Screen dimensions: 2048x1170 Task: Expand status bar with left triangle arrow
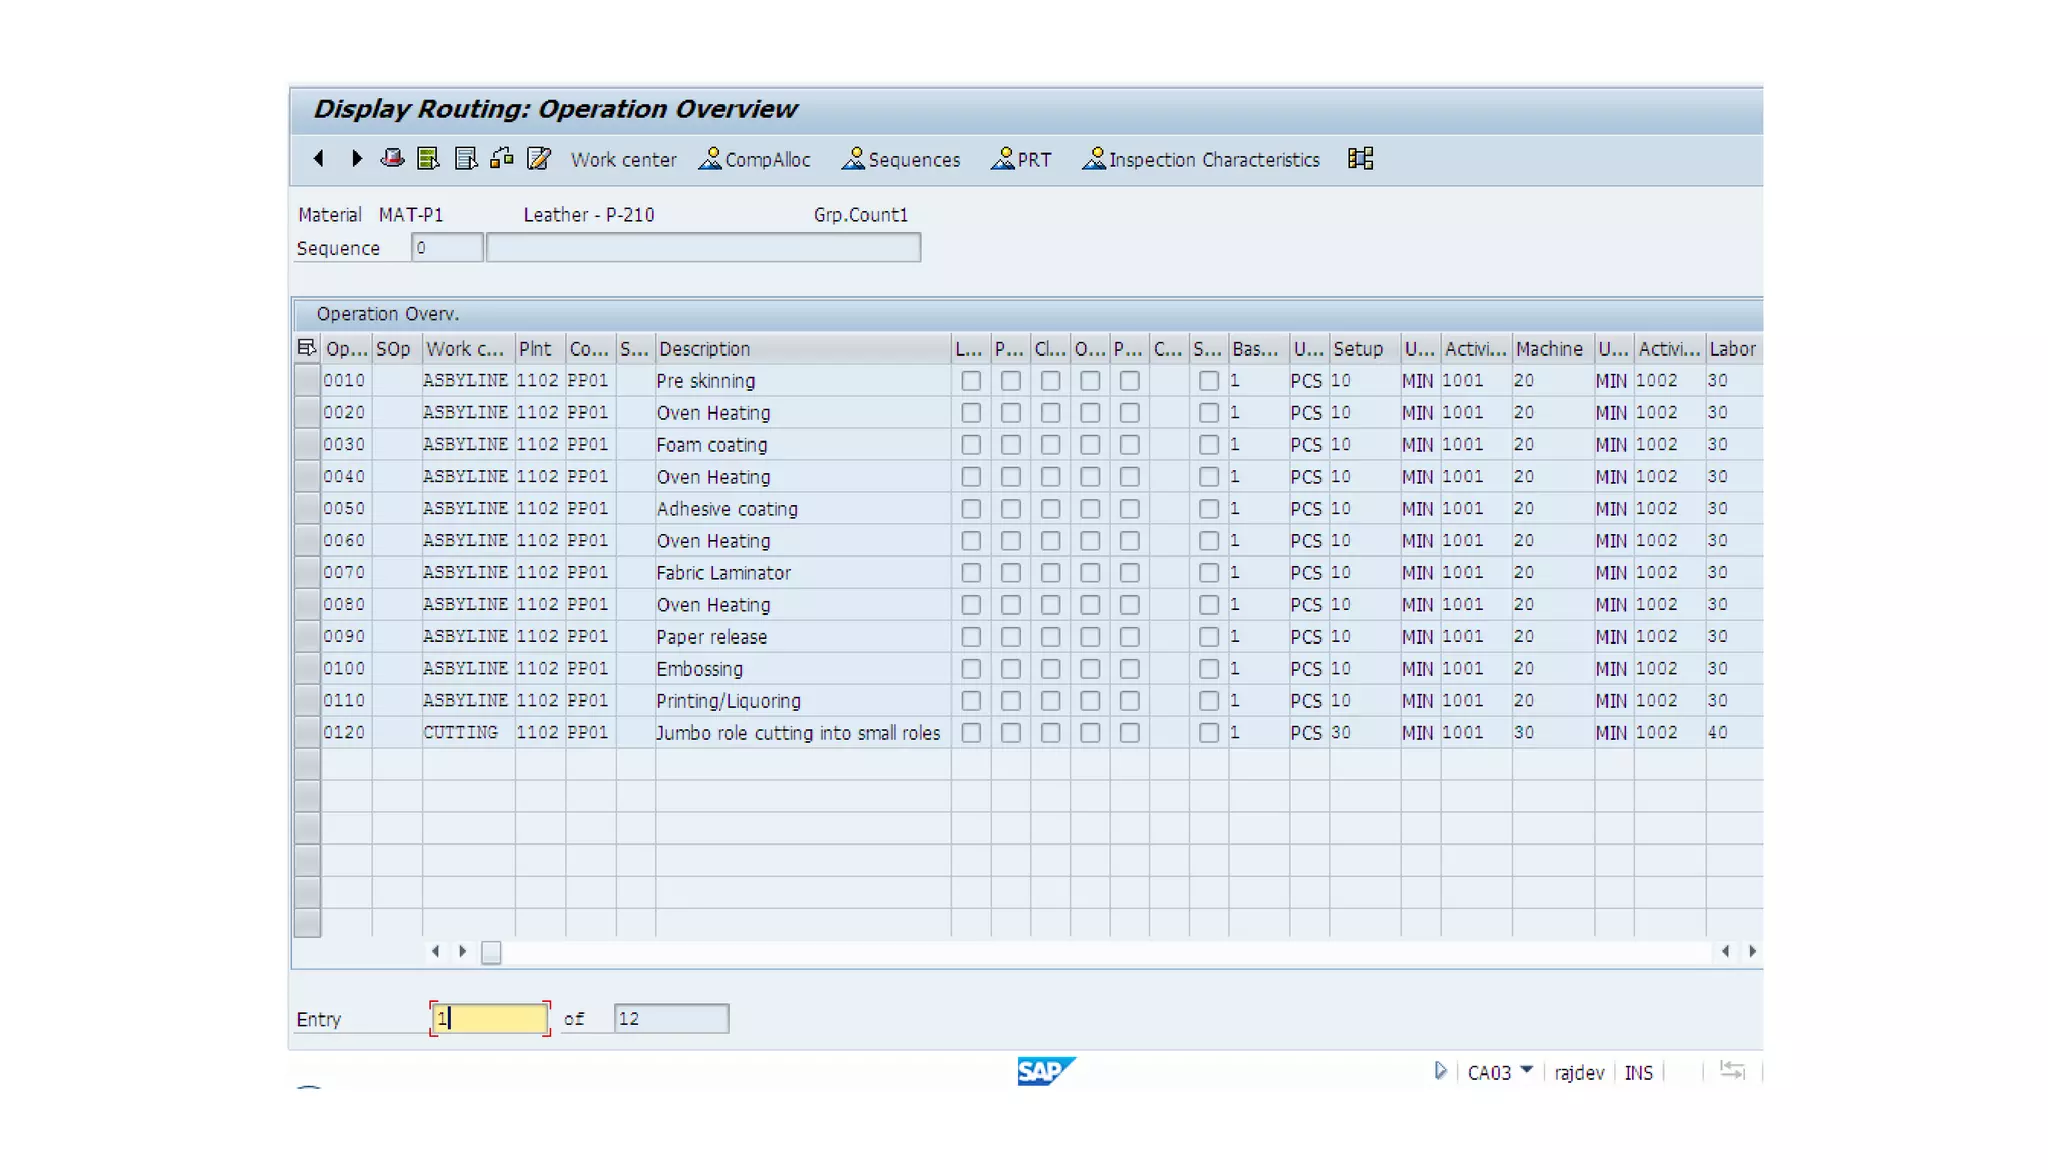click(x=1440, y=1071)
